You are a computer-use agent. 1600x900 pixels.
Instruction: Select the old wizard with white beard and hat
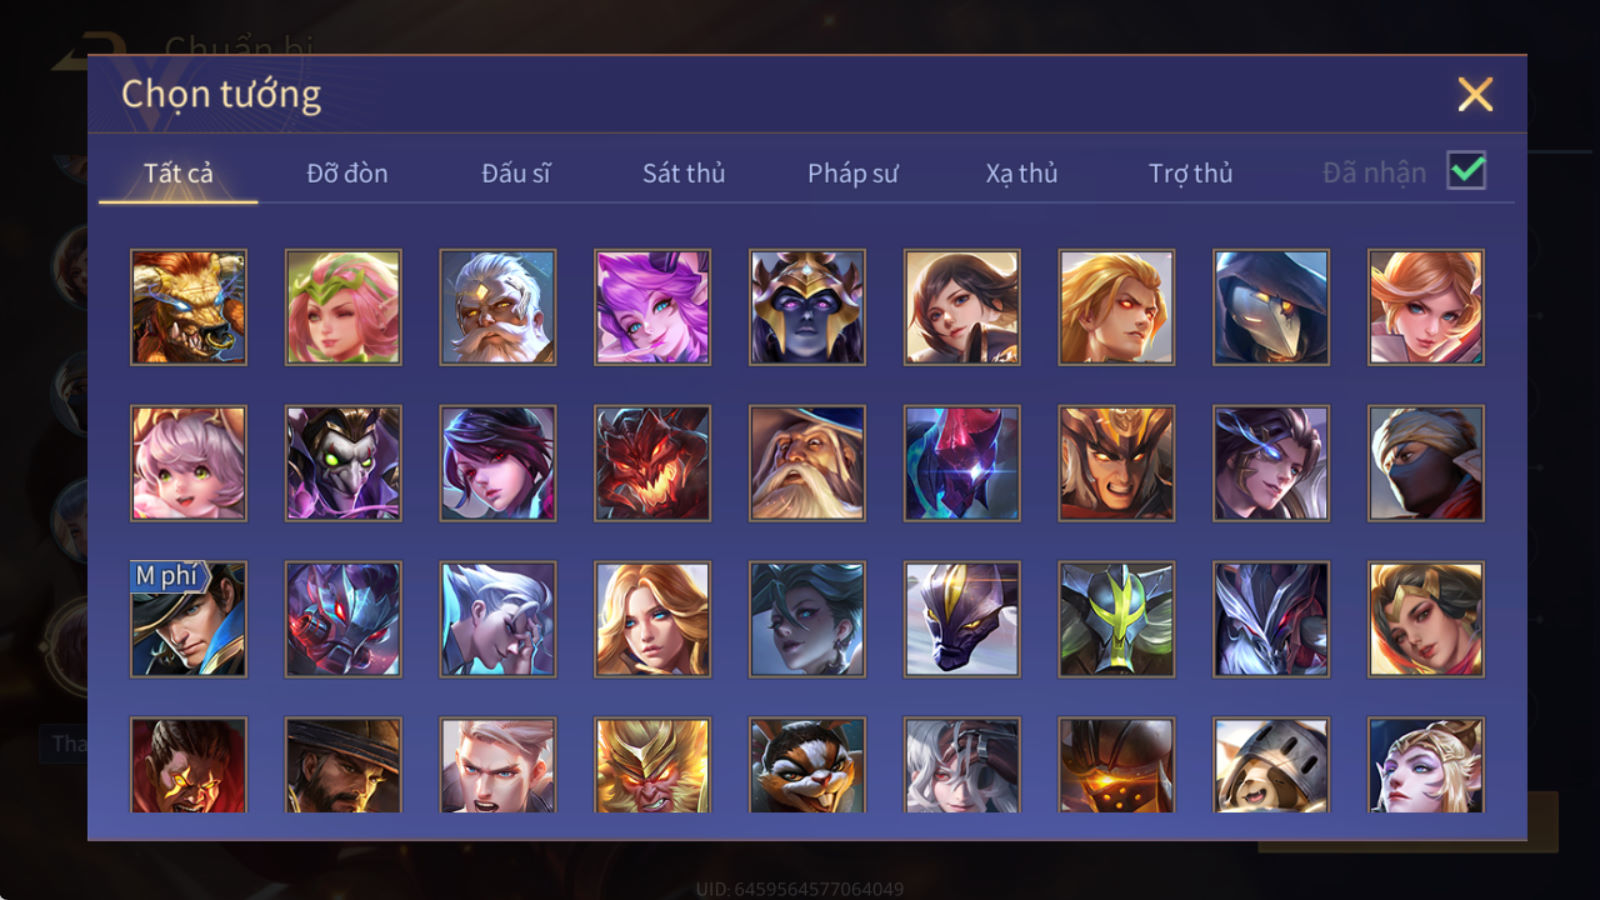[x=807, y=463]
